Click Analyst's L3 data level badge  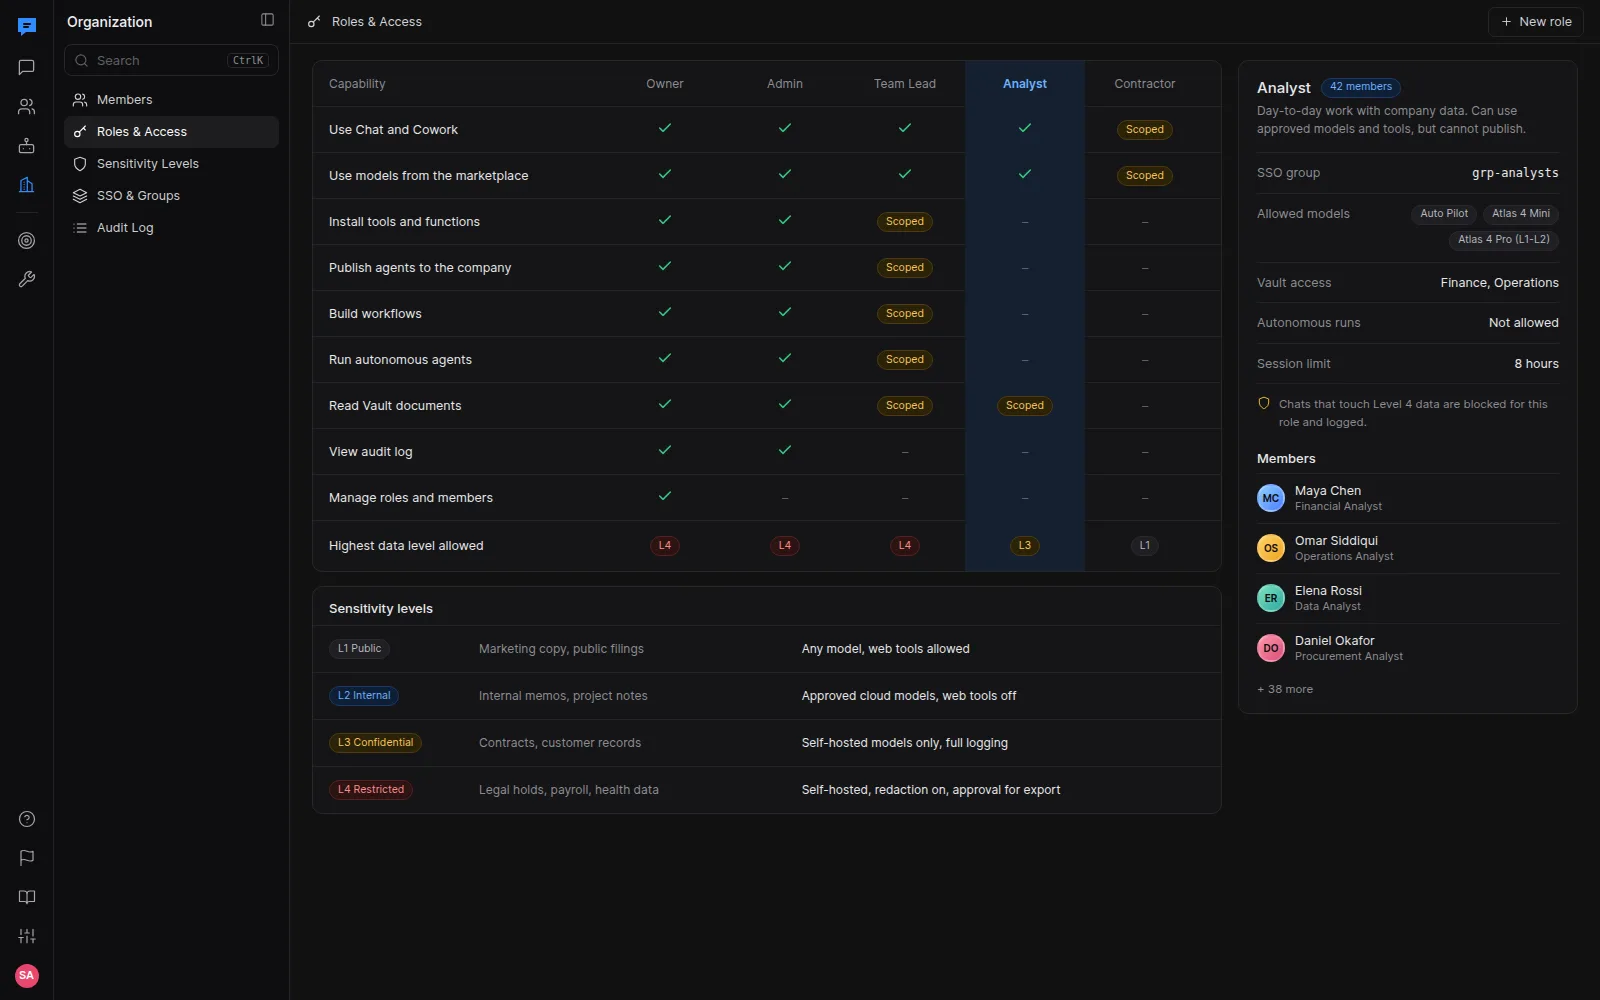(x=1025, y=546)
